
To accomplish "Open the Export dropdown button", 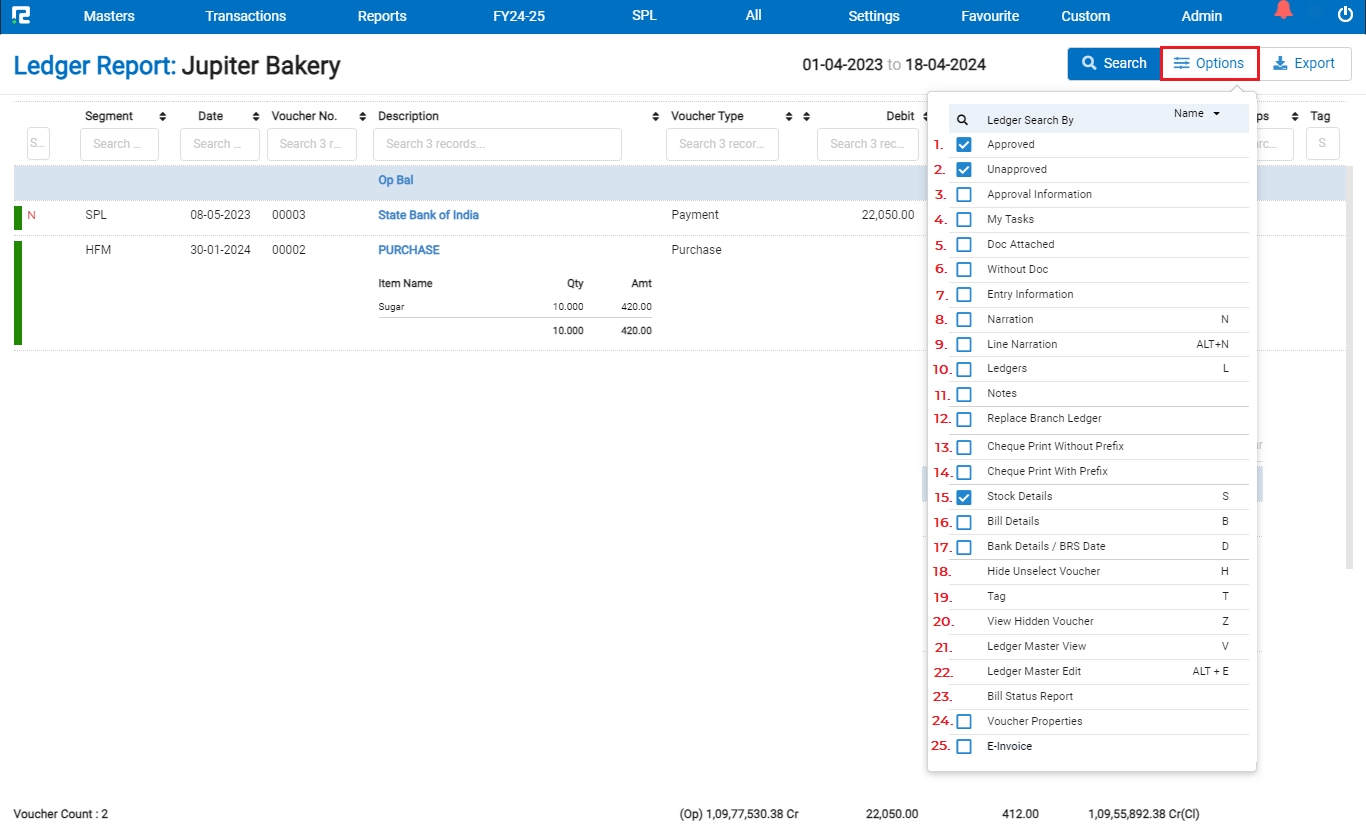I will click(1305, 64).
